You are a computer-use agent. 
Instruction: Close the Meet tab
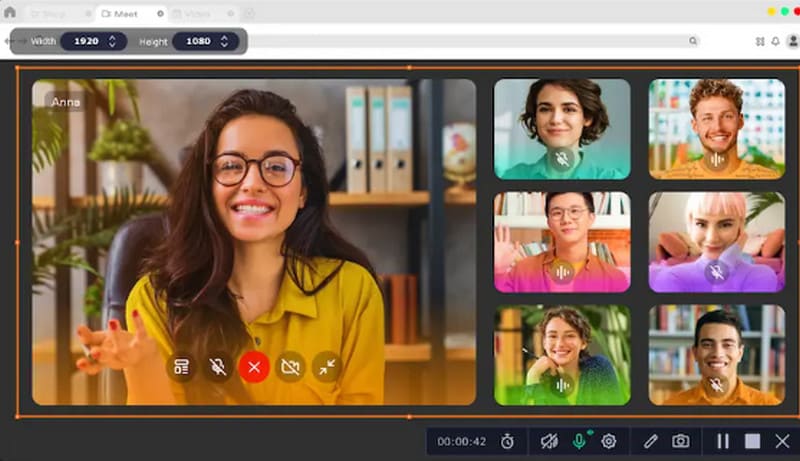pyautogui.click(x=160, y=13)
